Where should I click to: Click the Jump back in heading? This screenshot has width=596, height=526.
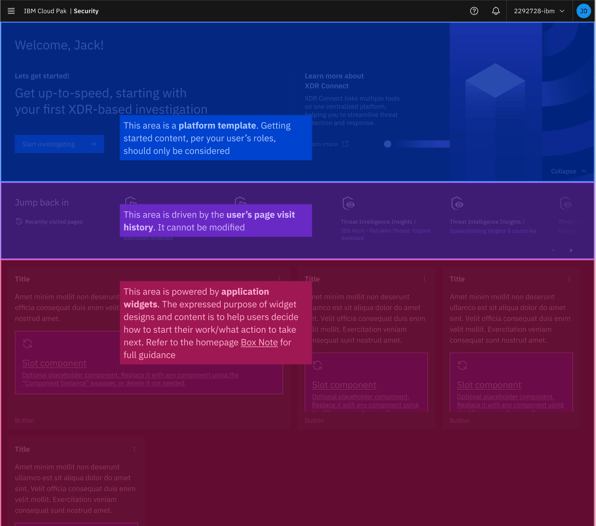pyautogui.click(x=42, y=203)
